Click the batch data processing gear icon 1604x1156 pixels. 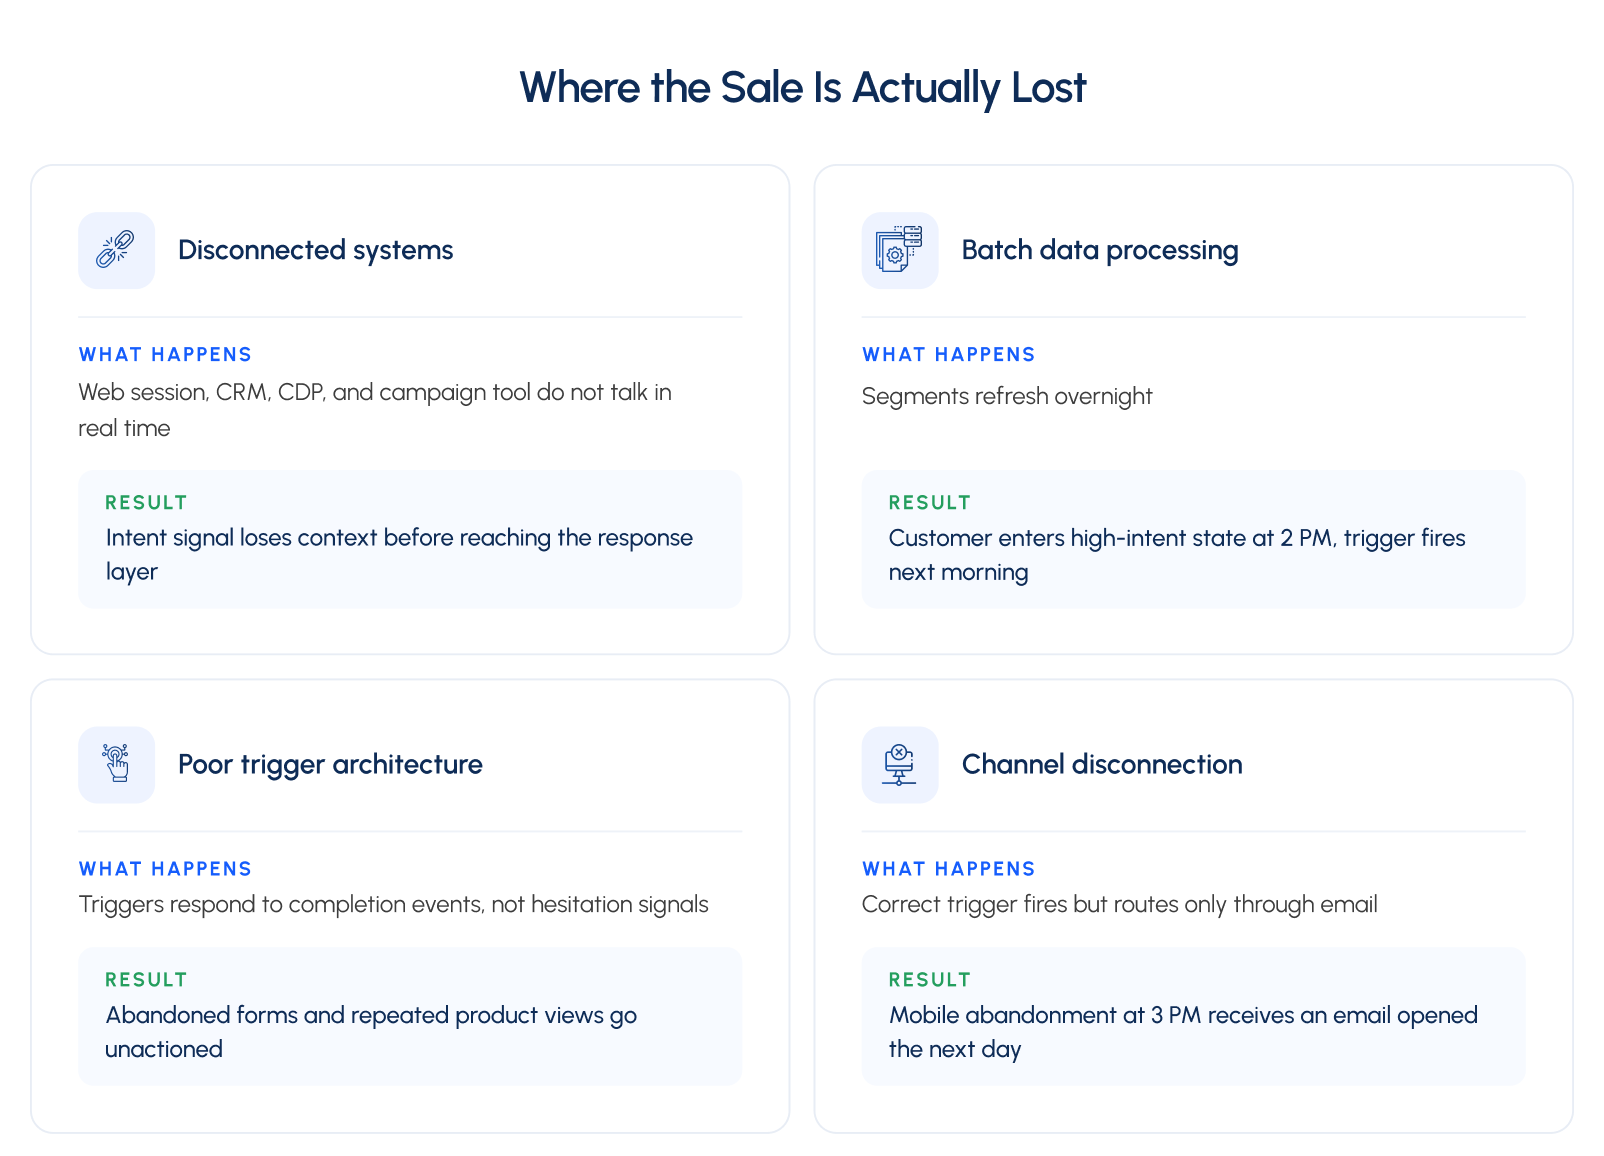tap(900, 250)
